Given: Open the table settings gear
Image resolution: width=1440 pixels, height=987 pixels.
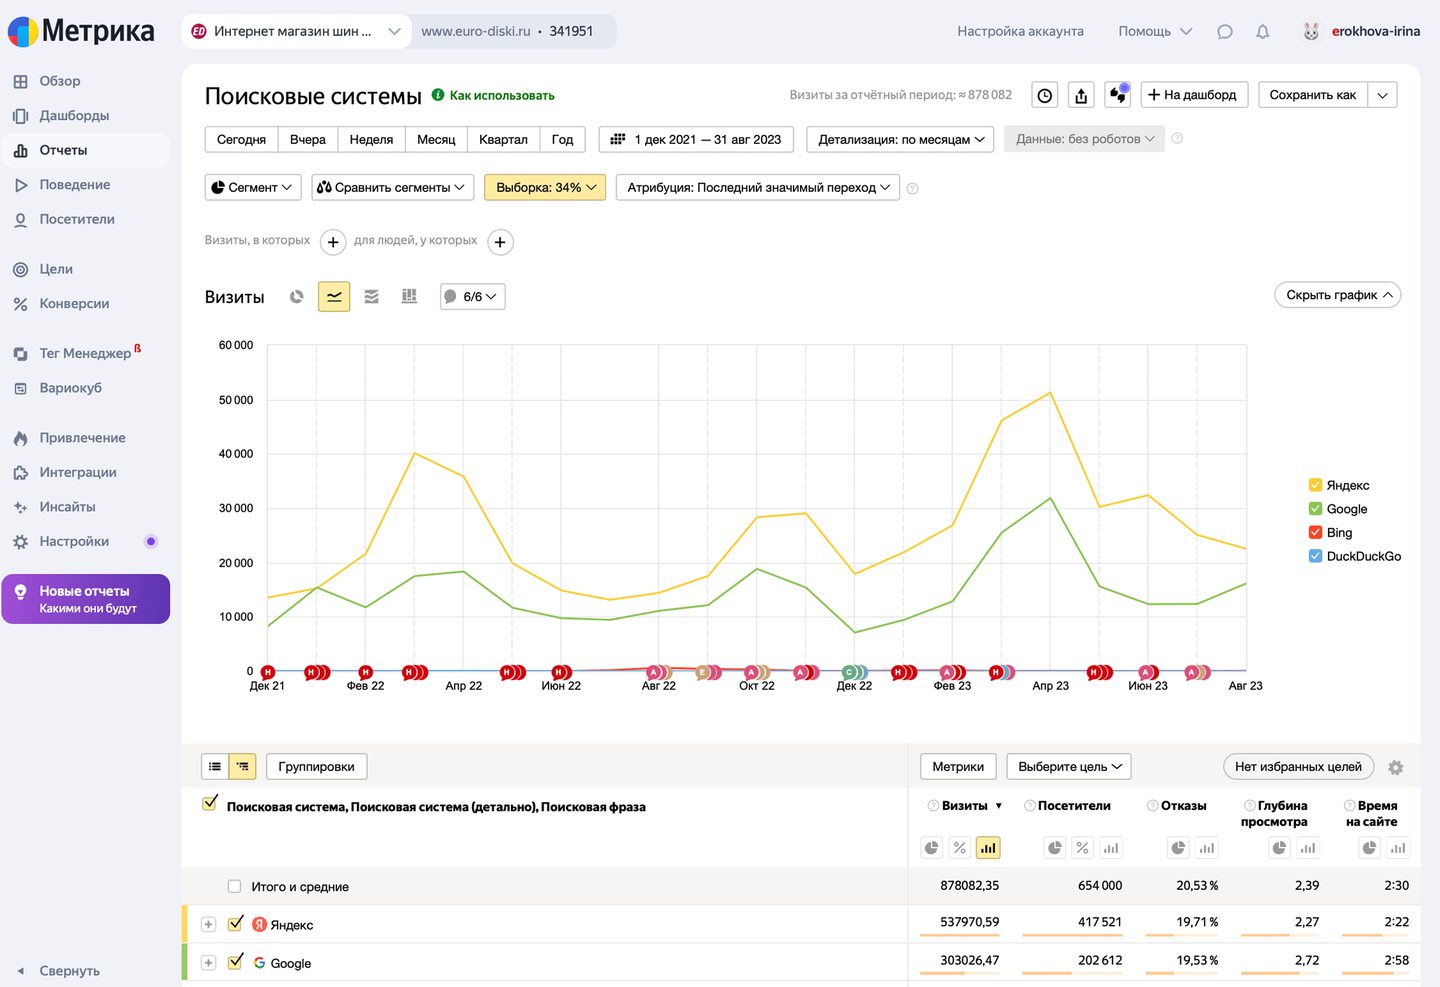Looking at the screenshot, I should [x=1396, y=768].
